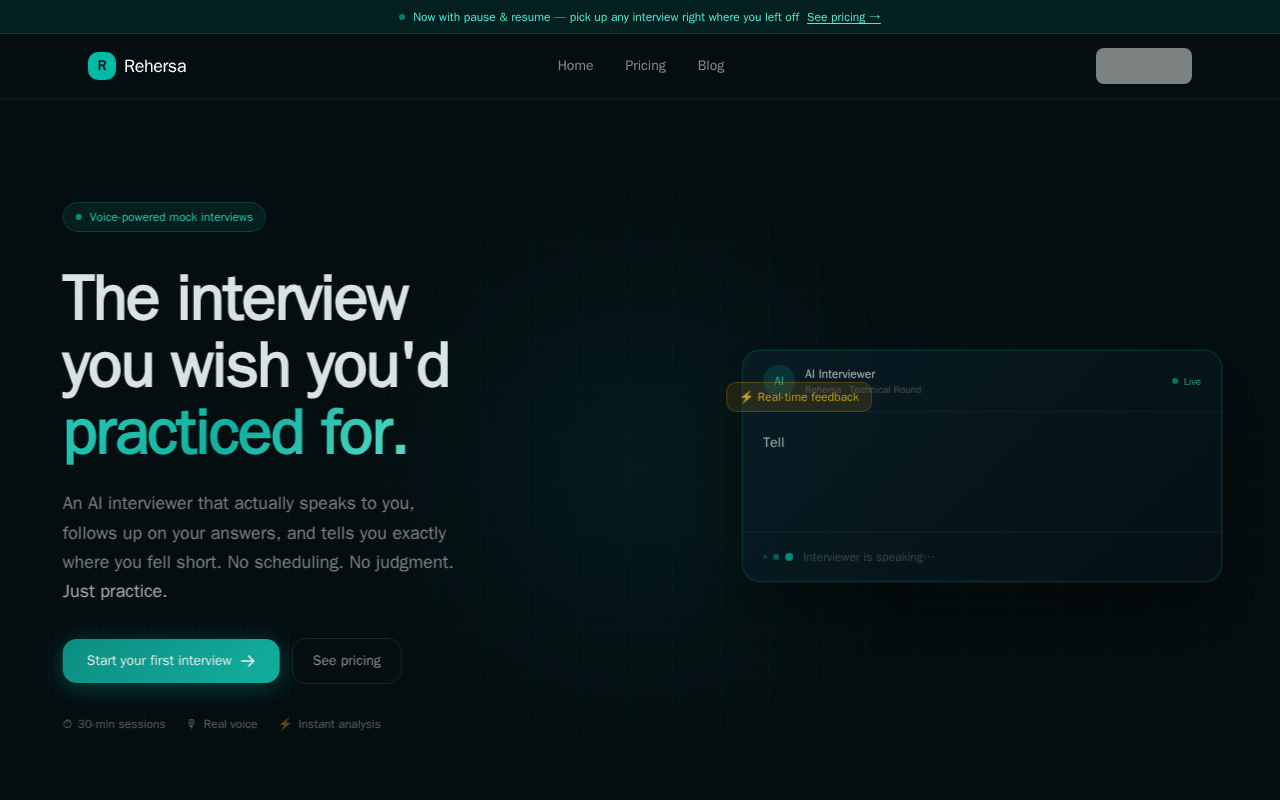Click the outlined "See pricing" button below the hero text
1280x800 pixels.
(347, 661)
